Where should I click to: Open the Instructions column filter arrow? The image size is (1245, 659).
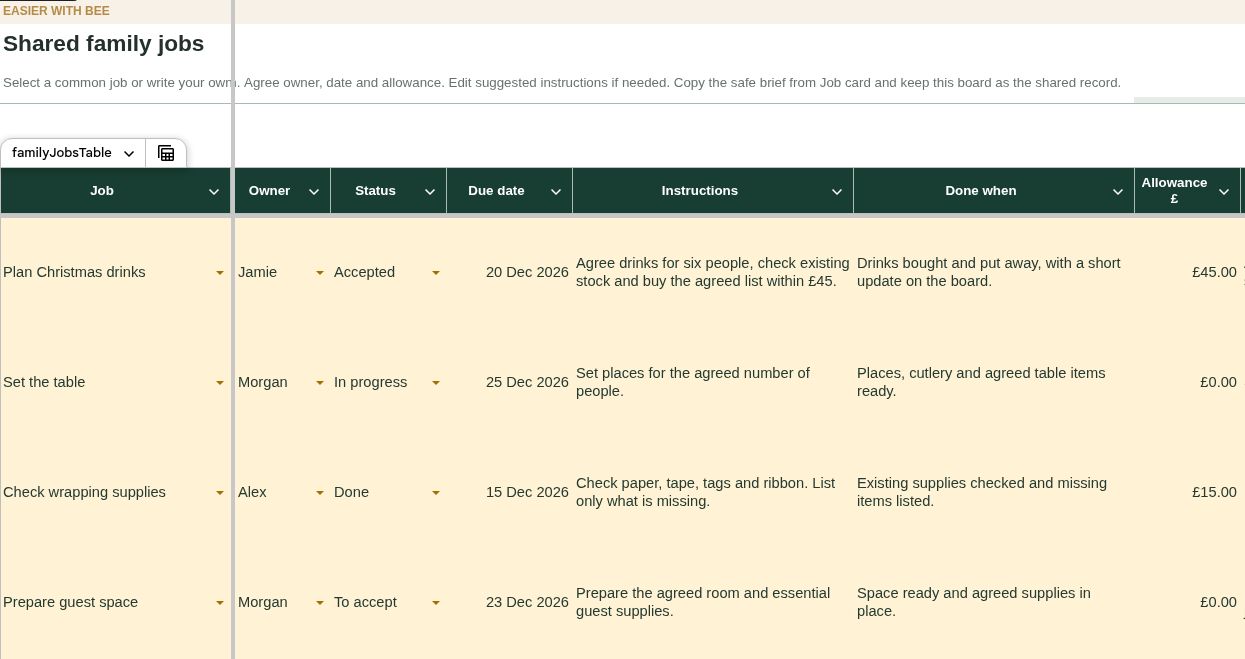click(837, 192)
